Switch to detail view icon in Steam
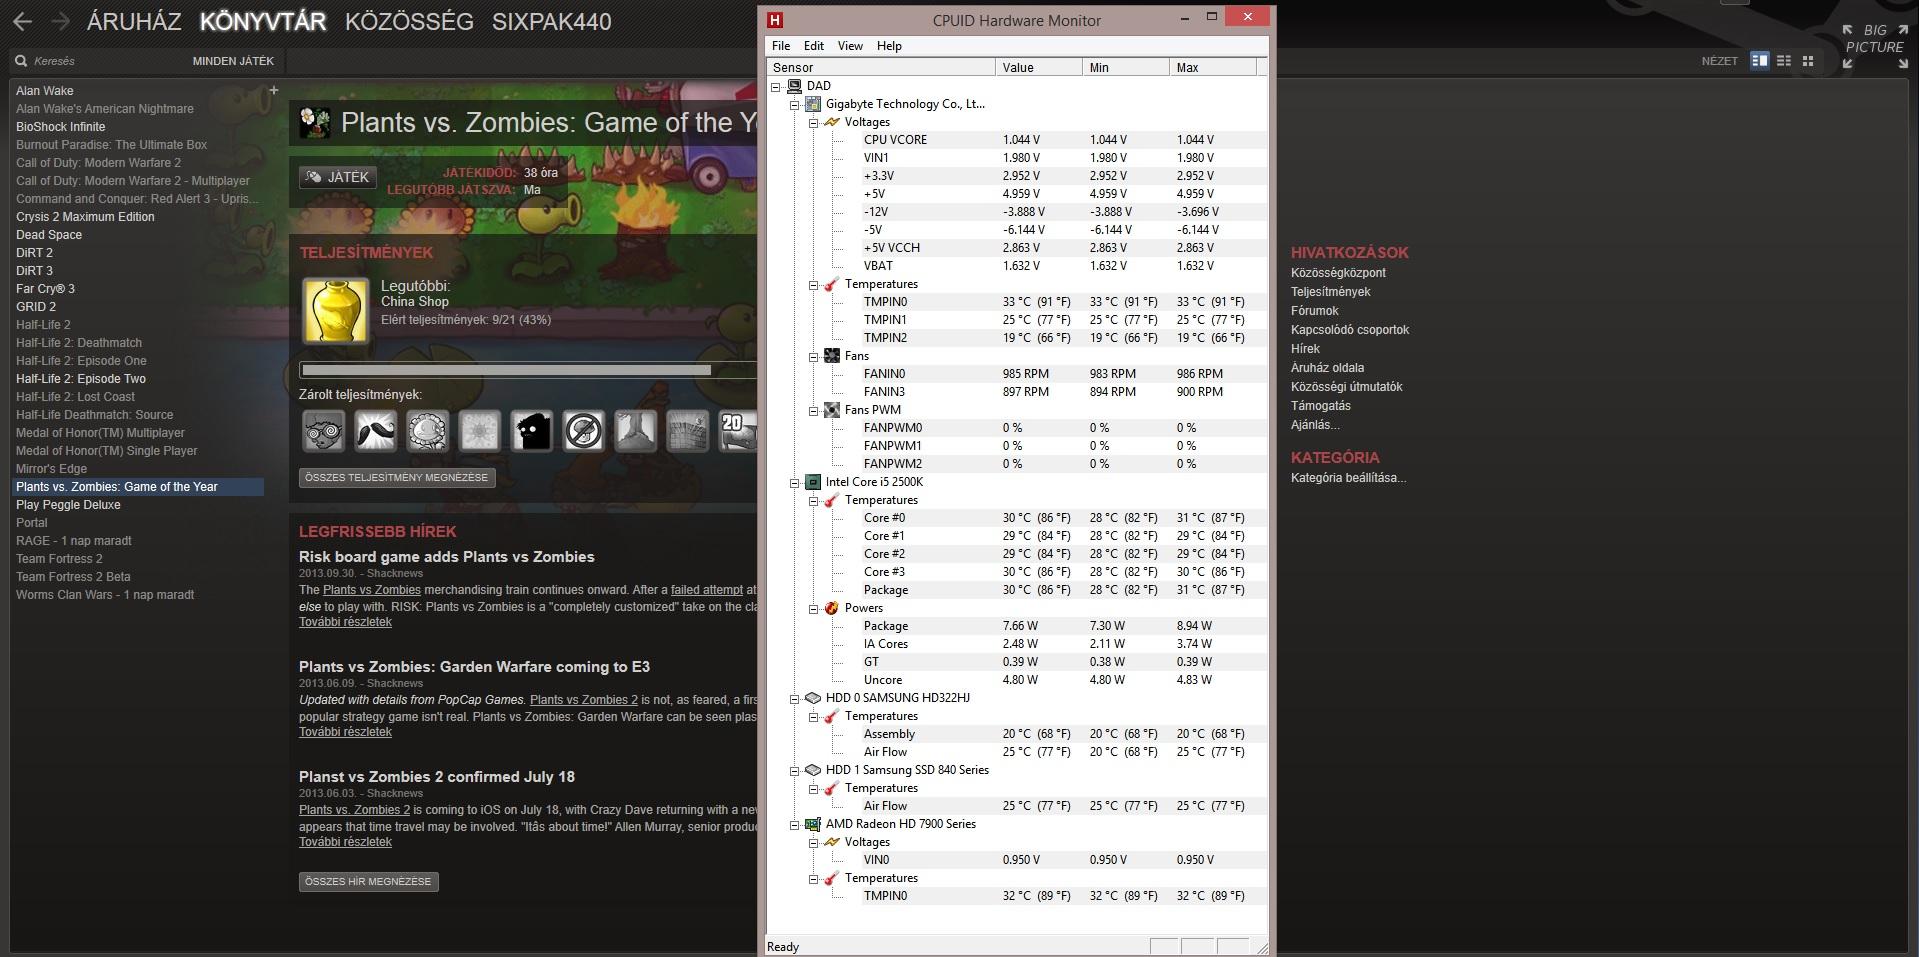The height and width of the screenshot is (957, 1919). 1759,61
